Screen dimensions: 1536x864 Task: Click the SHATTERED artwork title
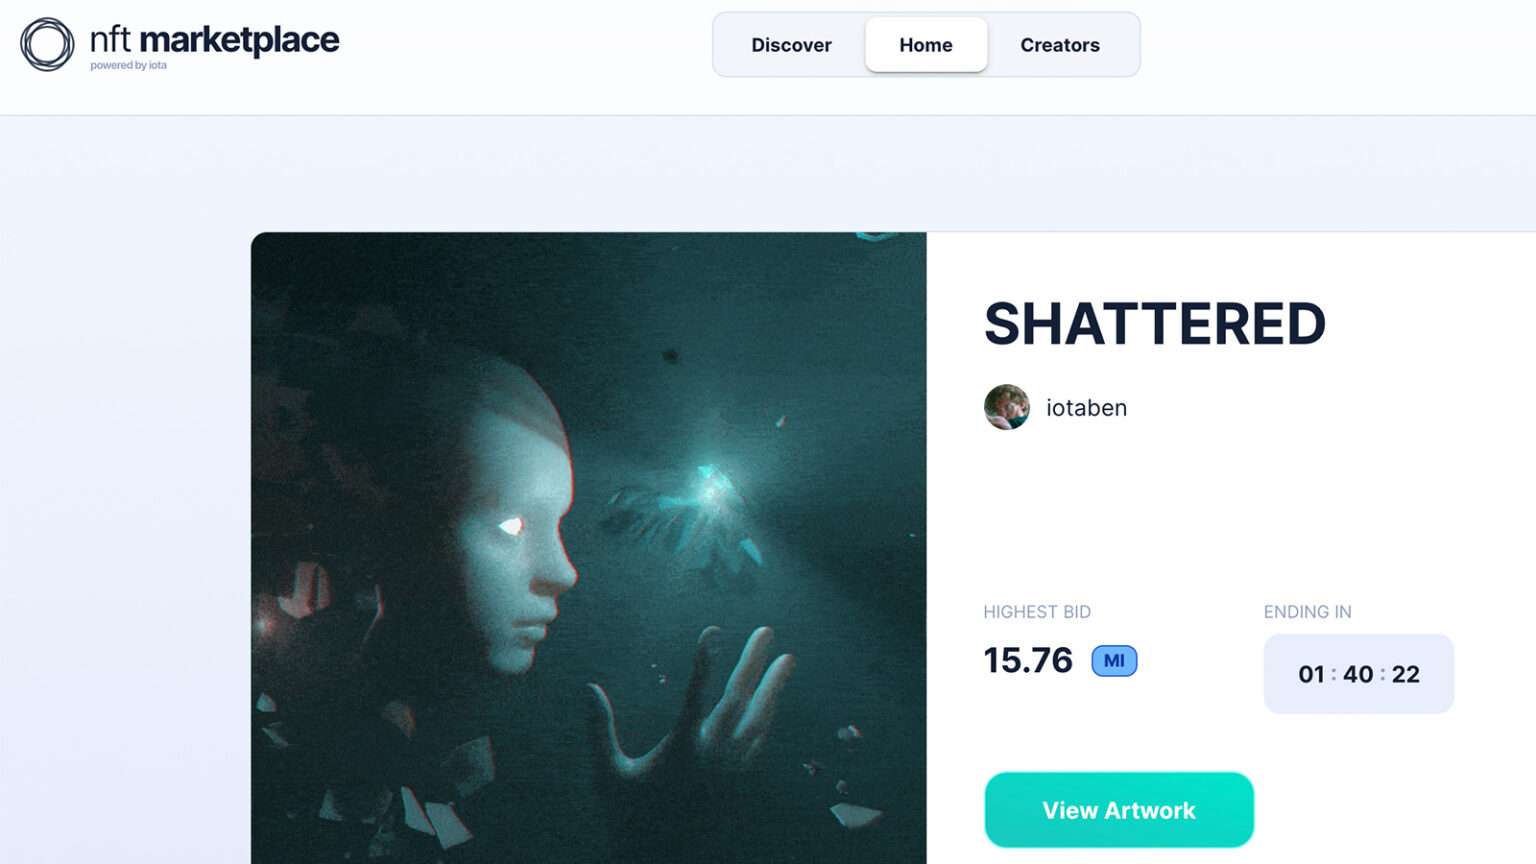(x=1155, y=324)
